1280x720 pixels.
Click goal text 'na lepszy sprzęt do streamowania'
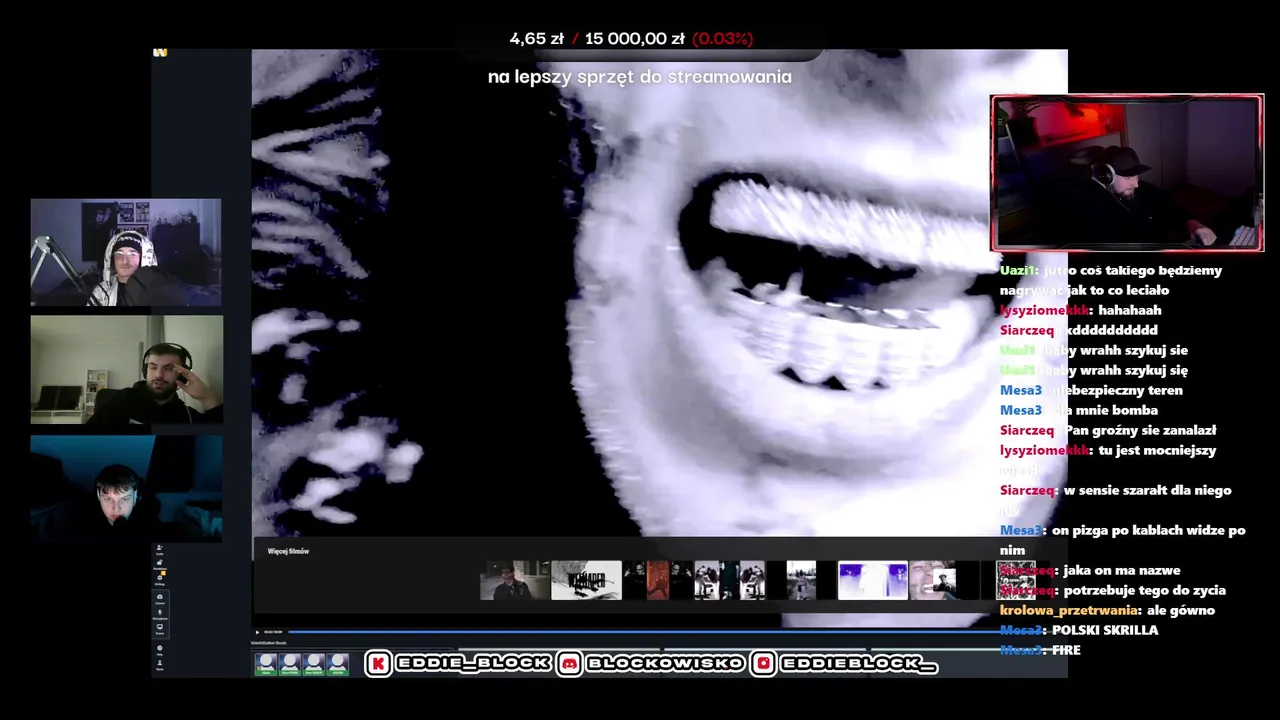click(x=640, y=77)
